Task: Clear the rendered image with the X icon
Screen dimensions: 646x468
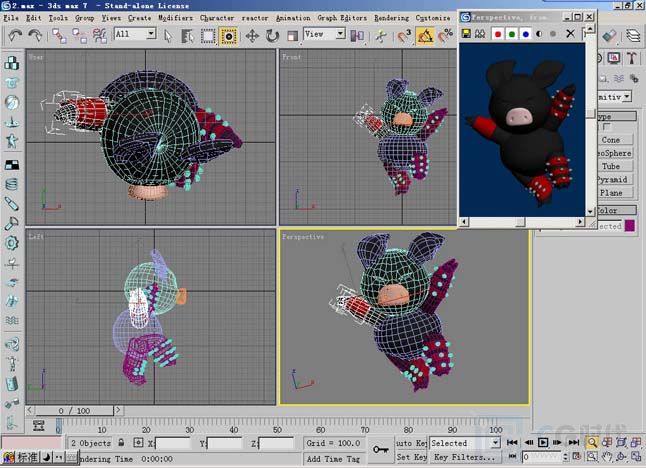Action: click(570, 33)
